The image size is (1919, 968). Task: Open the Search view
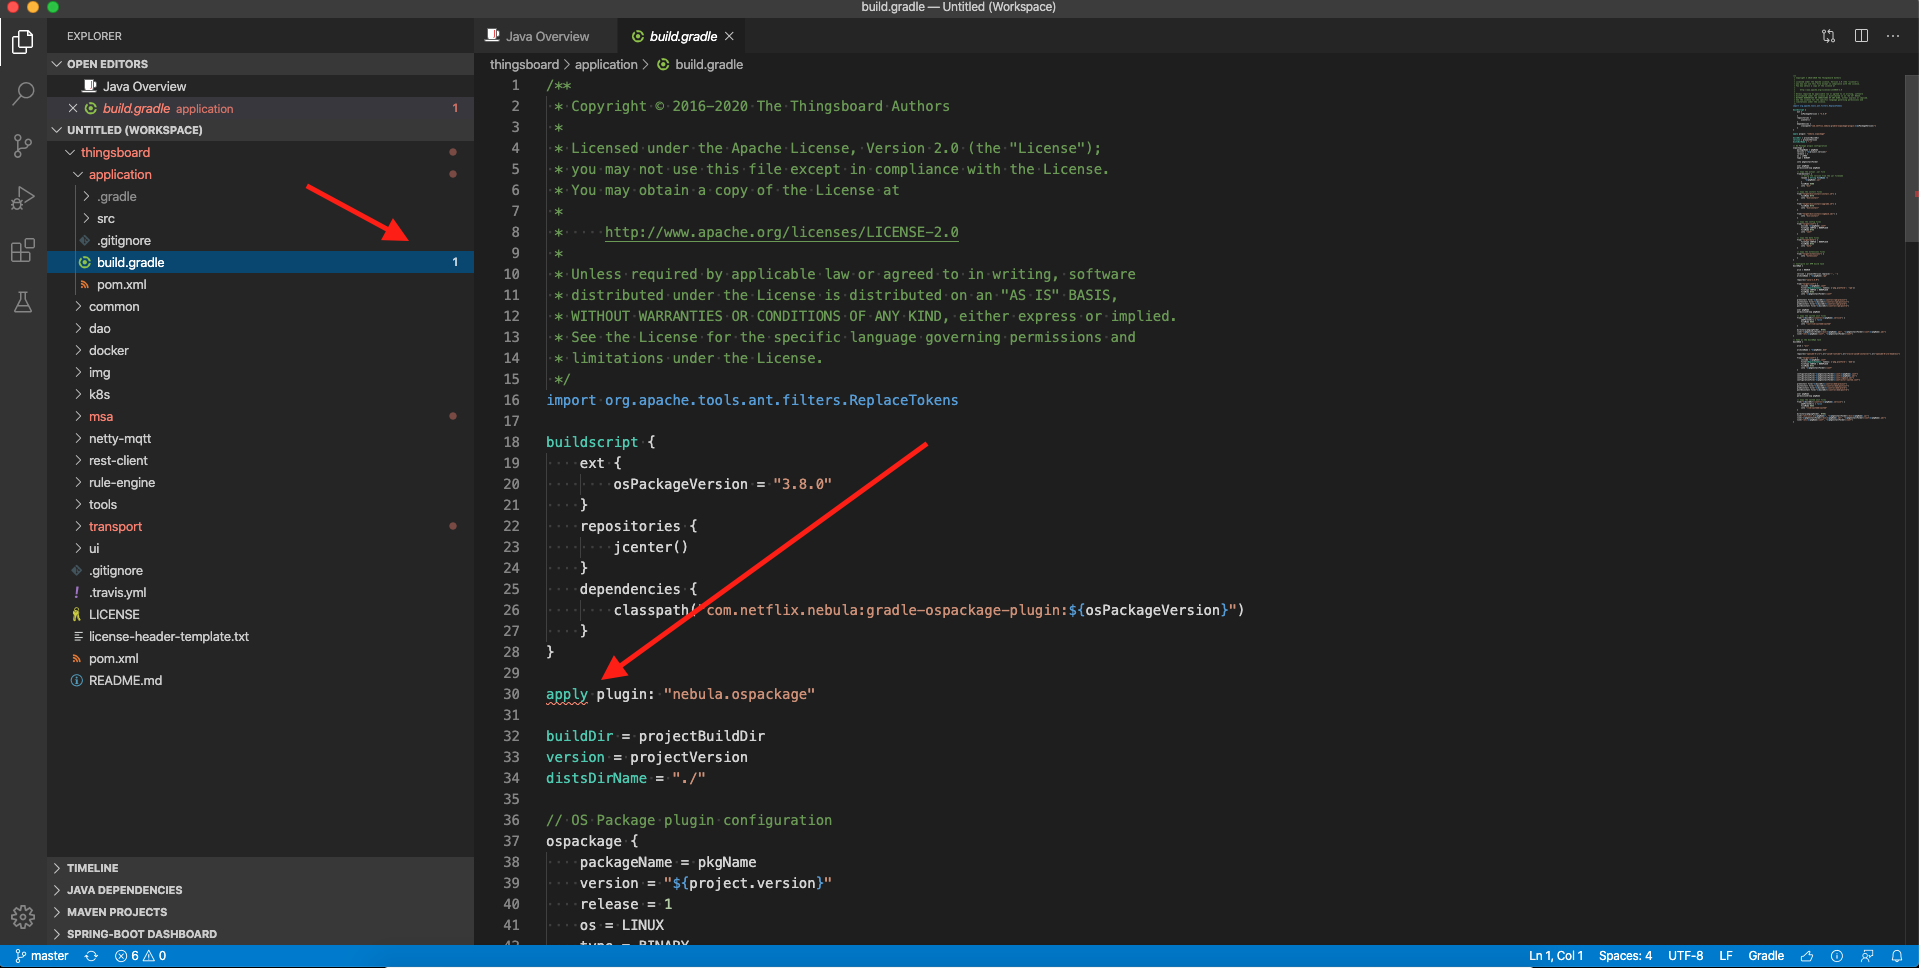(x=22, y=93)
